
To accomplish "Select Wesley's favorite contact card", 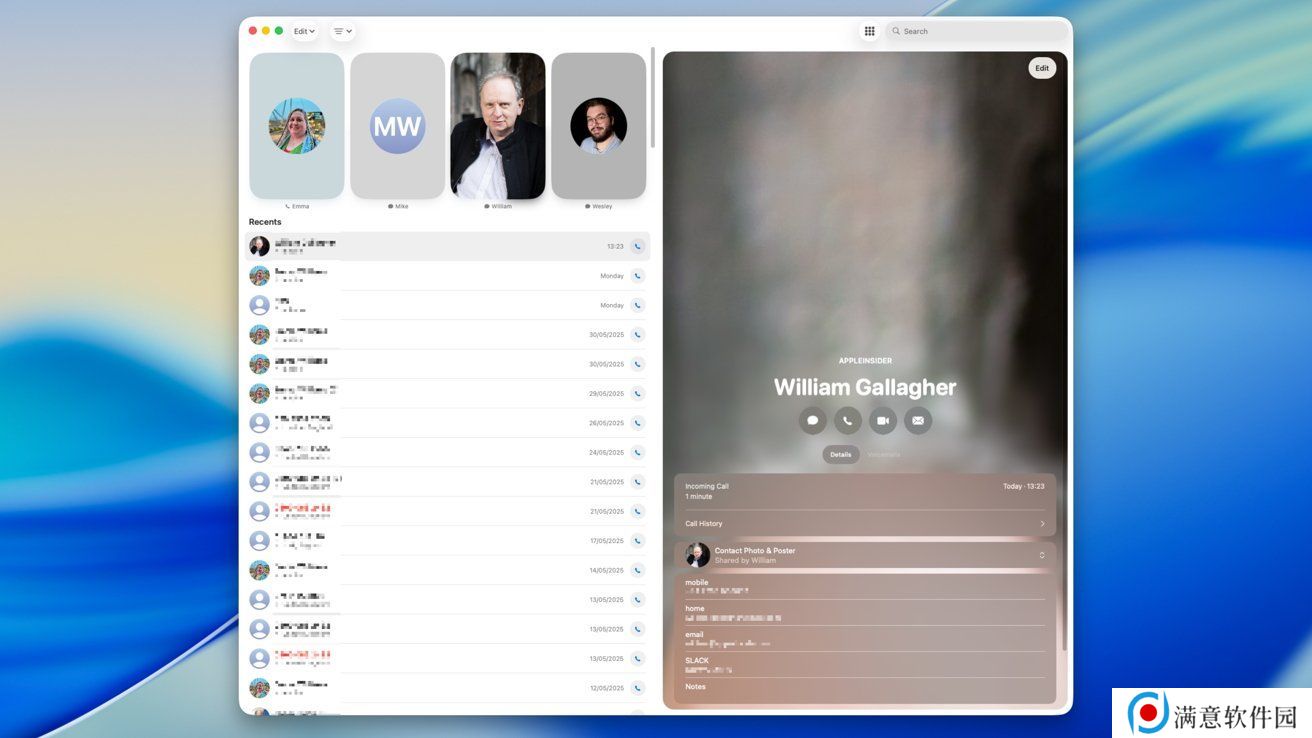I will 598,126.
